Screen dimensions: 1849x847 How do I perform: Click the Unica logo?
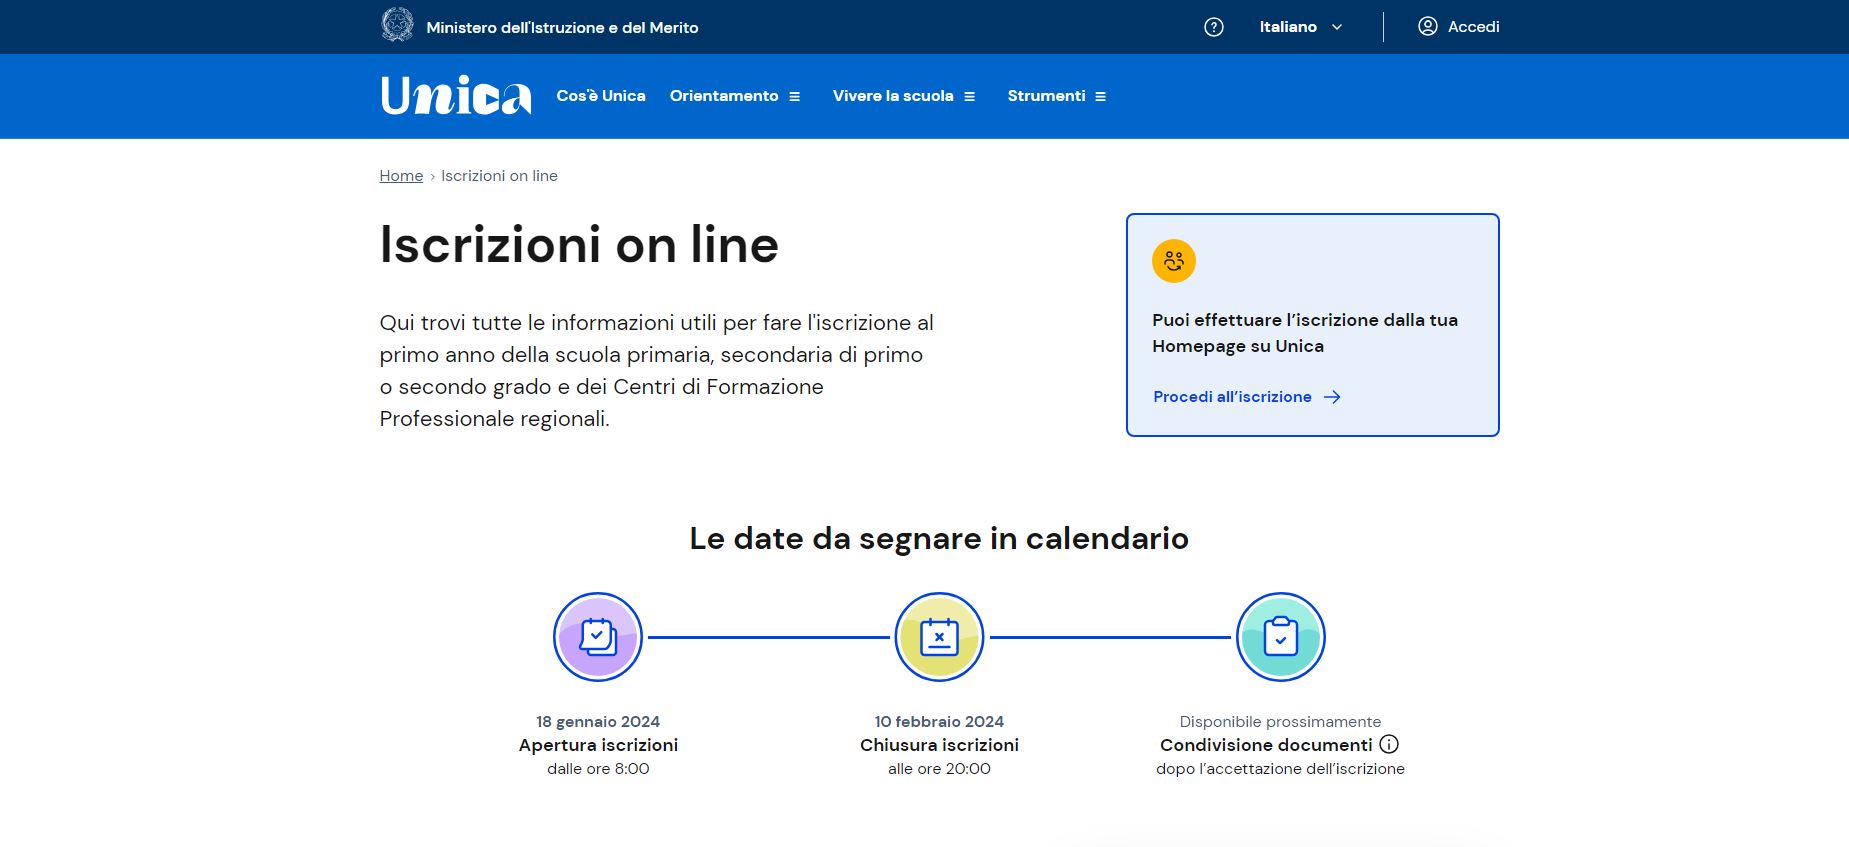pyautogui.click(x=455, y=96)
